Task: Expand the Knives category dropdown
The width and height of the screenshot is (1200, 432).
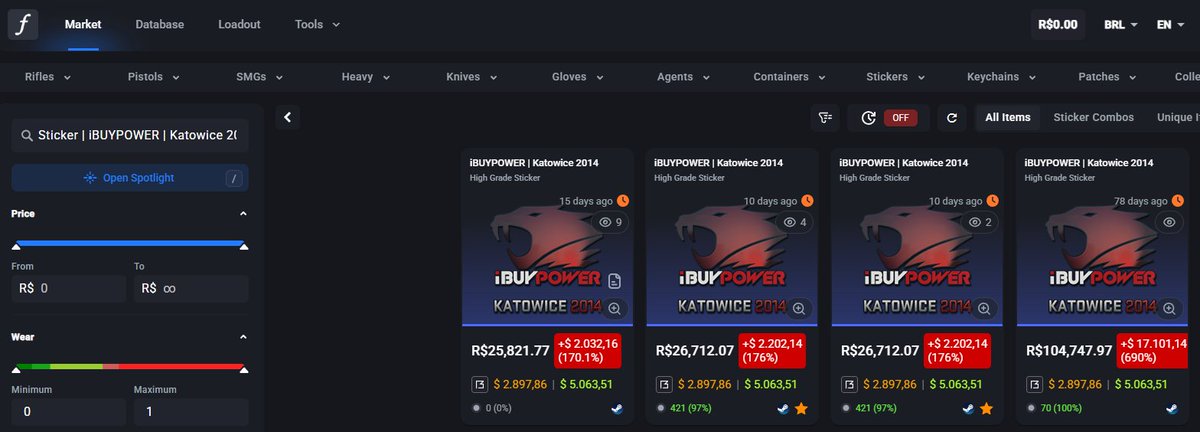Action: 472,76
